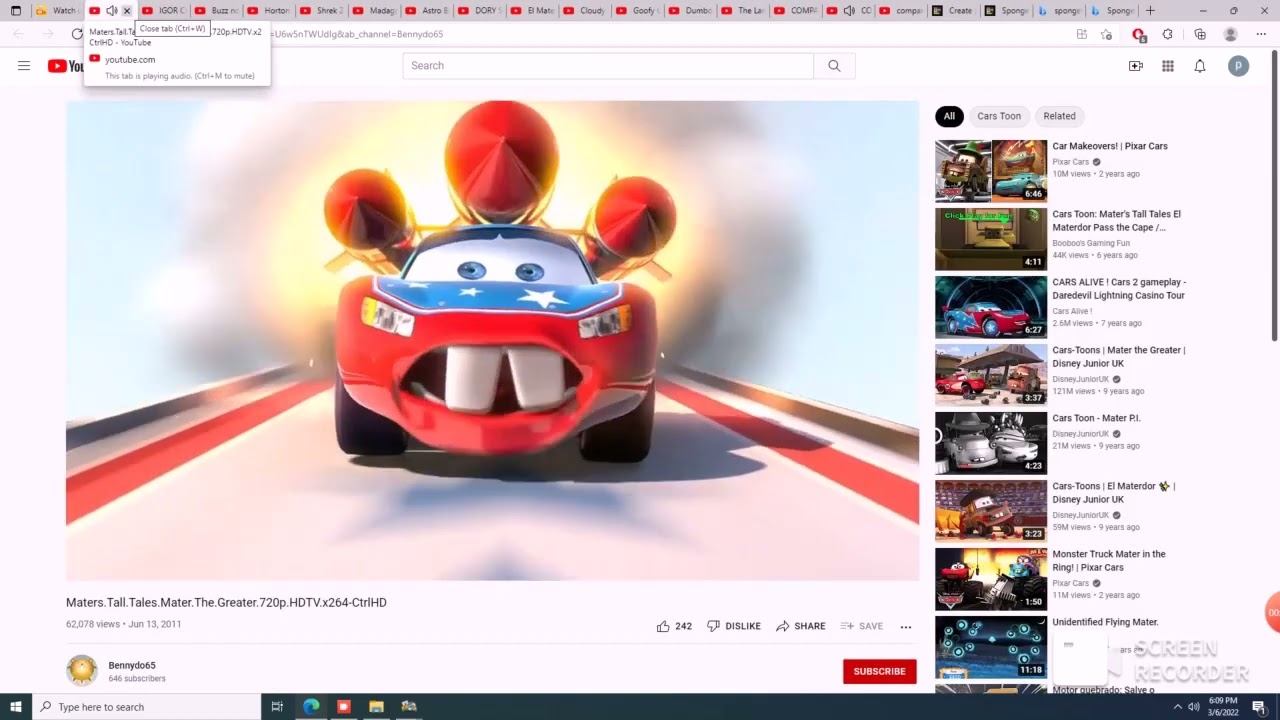Switch to the Dumbo tab
Screen dimensions: 1280x720
690,11
